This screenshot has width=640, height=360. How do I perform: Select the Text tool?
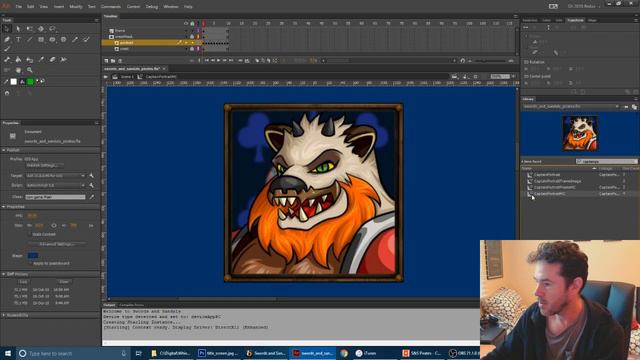tap(18, 40)
